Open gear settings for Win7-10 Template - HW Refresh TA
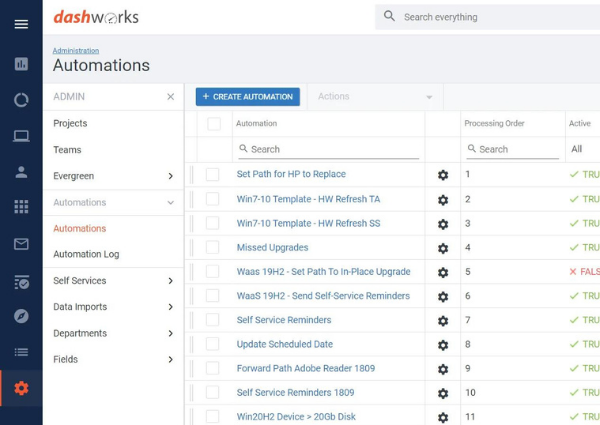The height and width of the screenshot is (425, 600). (x=443, y=200)
